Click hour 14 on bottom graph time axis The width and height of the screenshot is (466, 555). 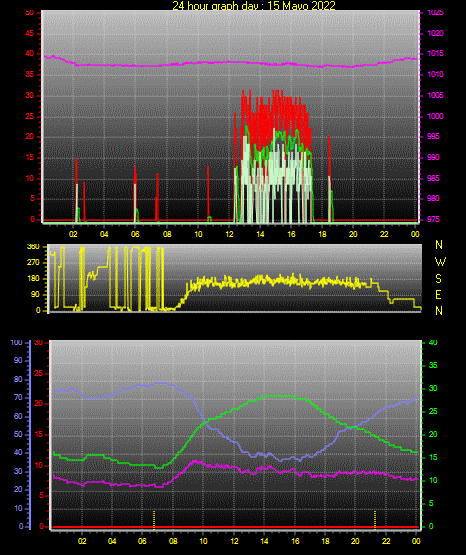tap(264, 541)
